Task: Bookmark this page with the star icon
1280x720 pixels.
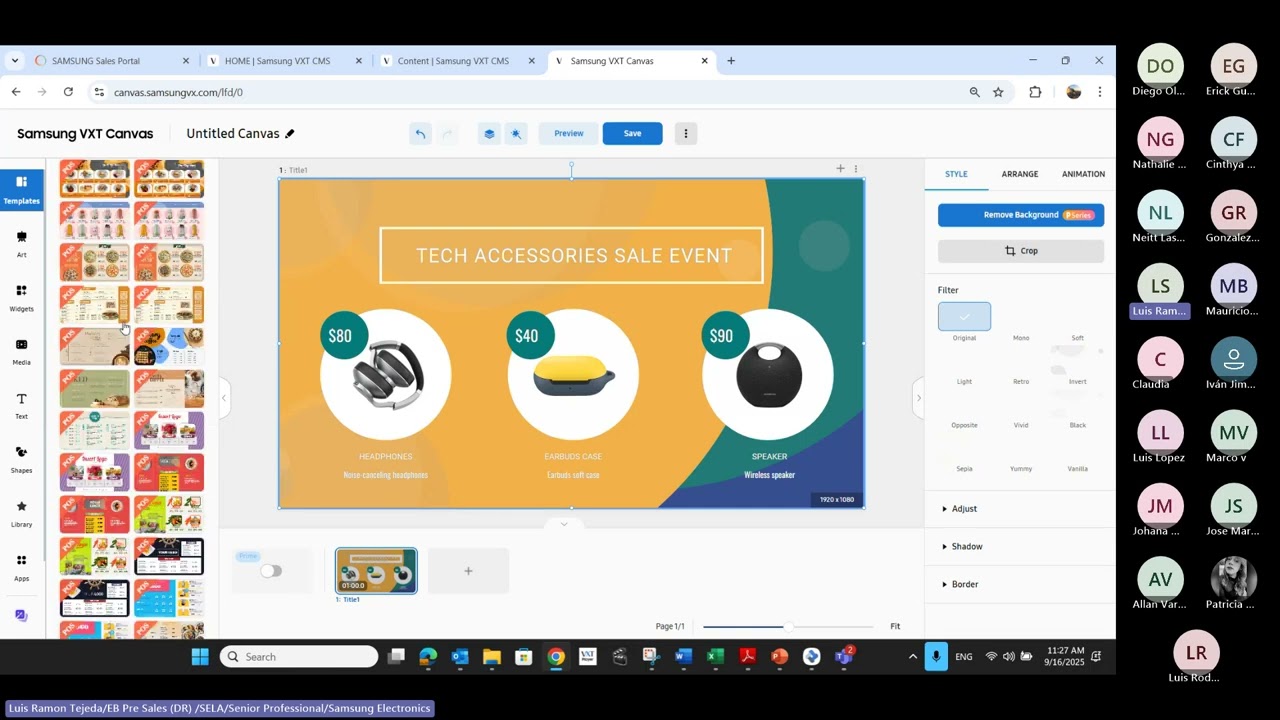Action: pos(998,91)
